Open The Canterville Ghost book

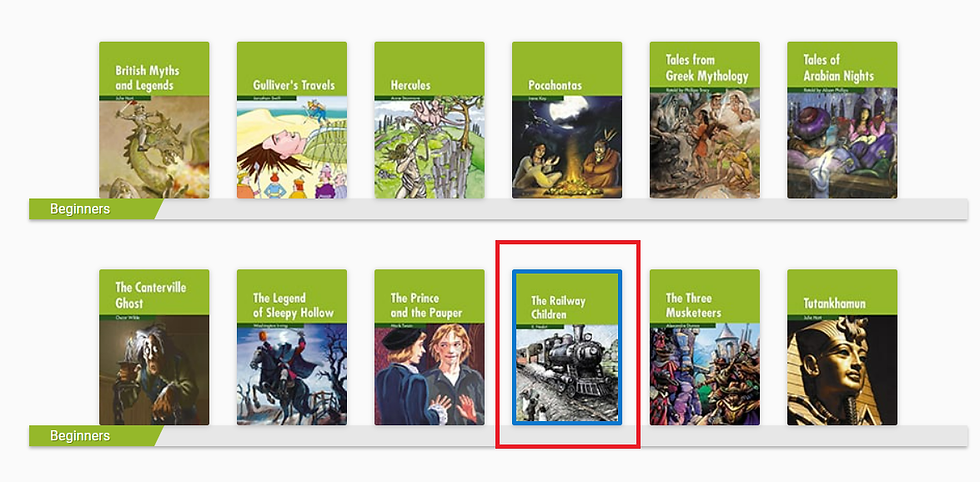pos(154,347)
